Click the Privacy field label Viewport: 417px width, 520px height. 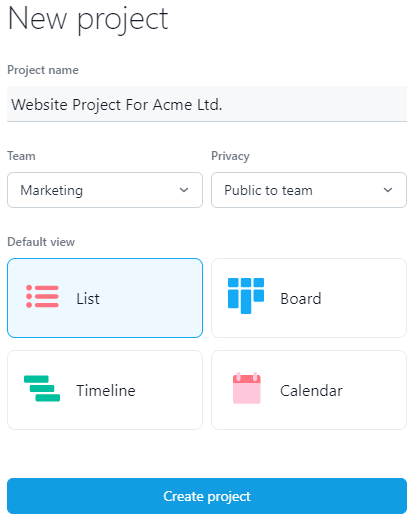point(230,156)
